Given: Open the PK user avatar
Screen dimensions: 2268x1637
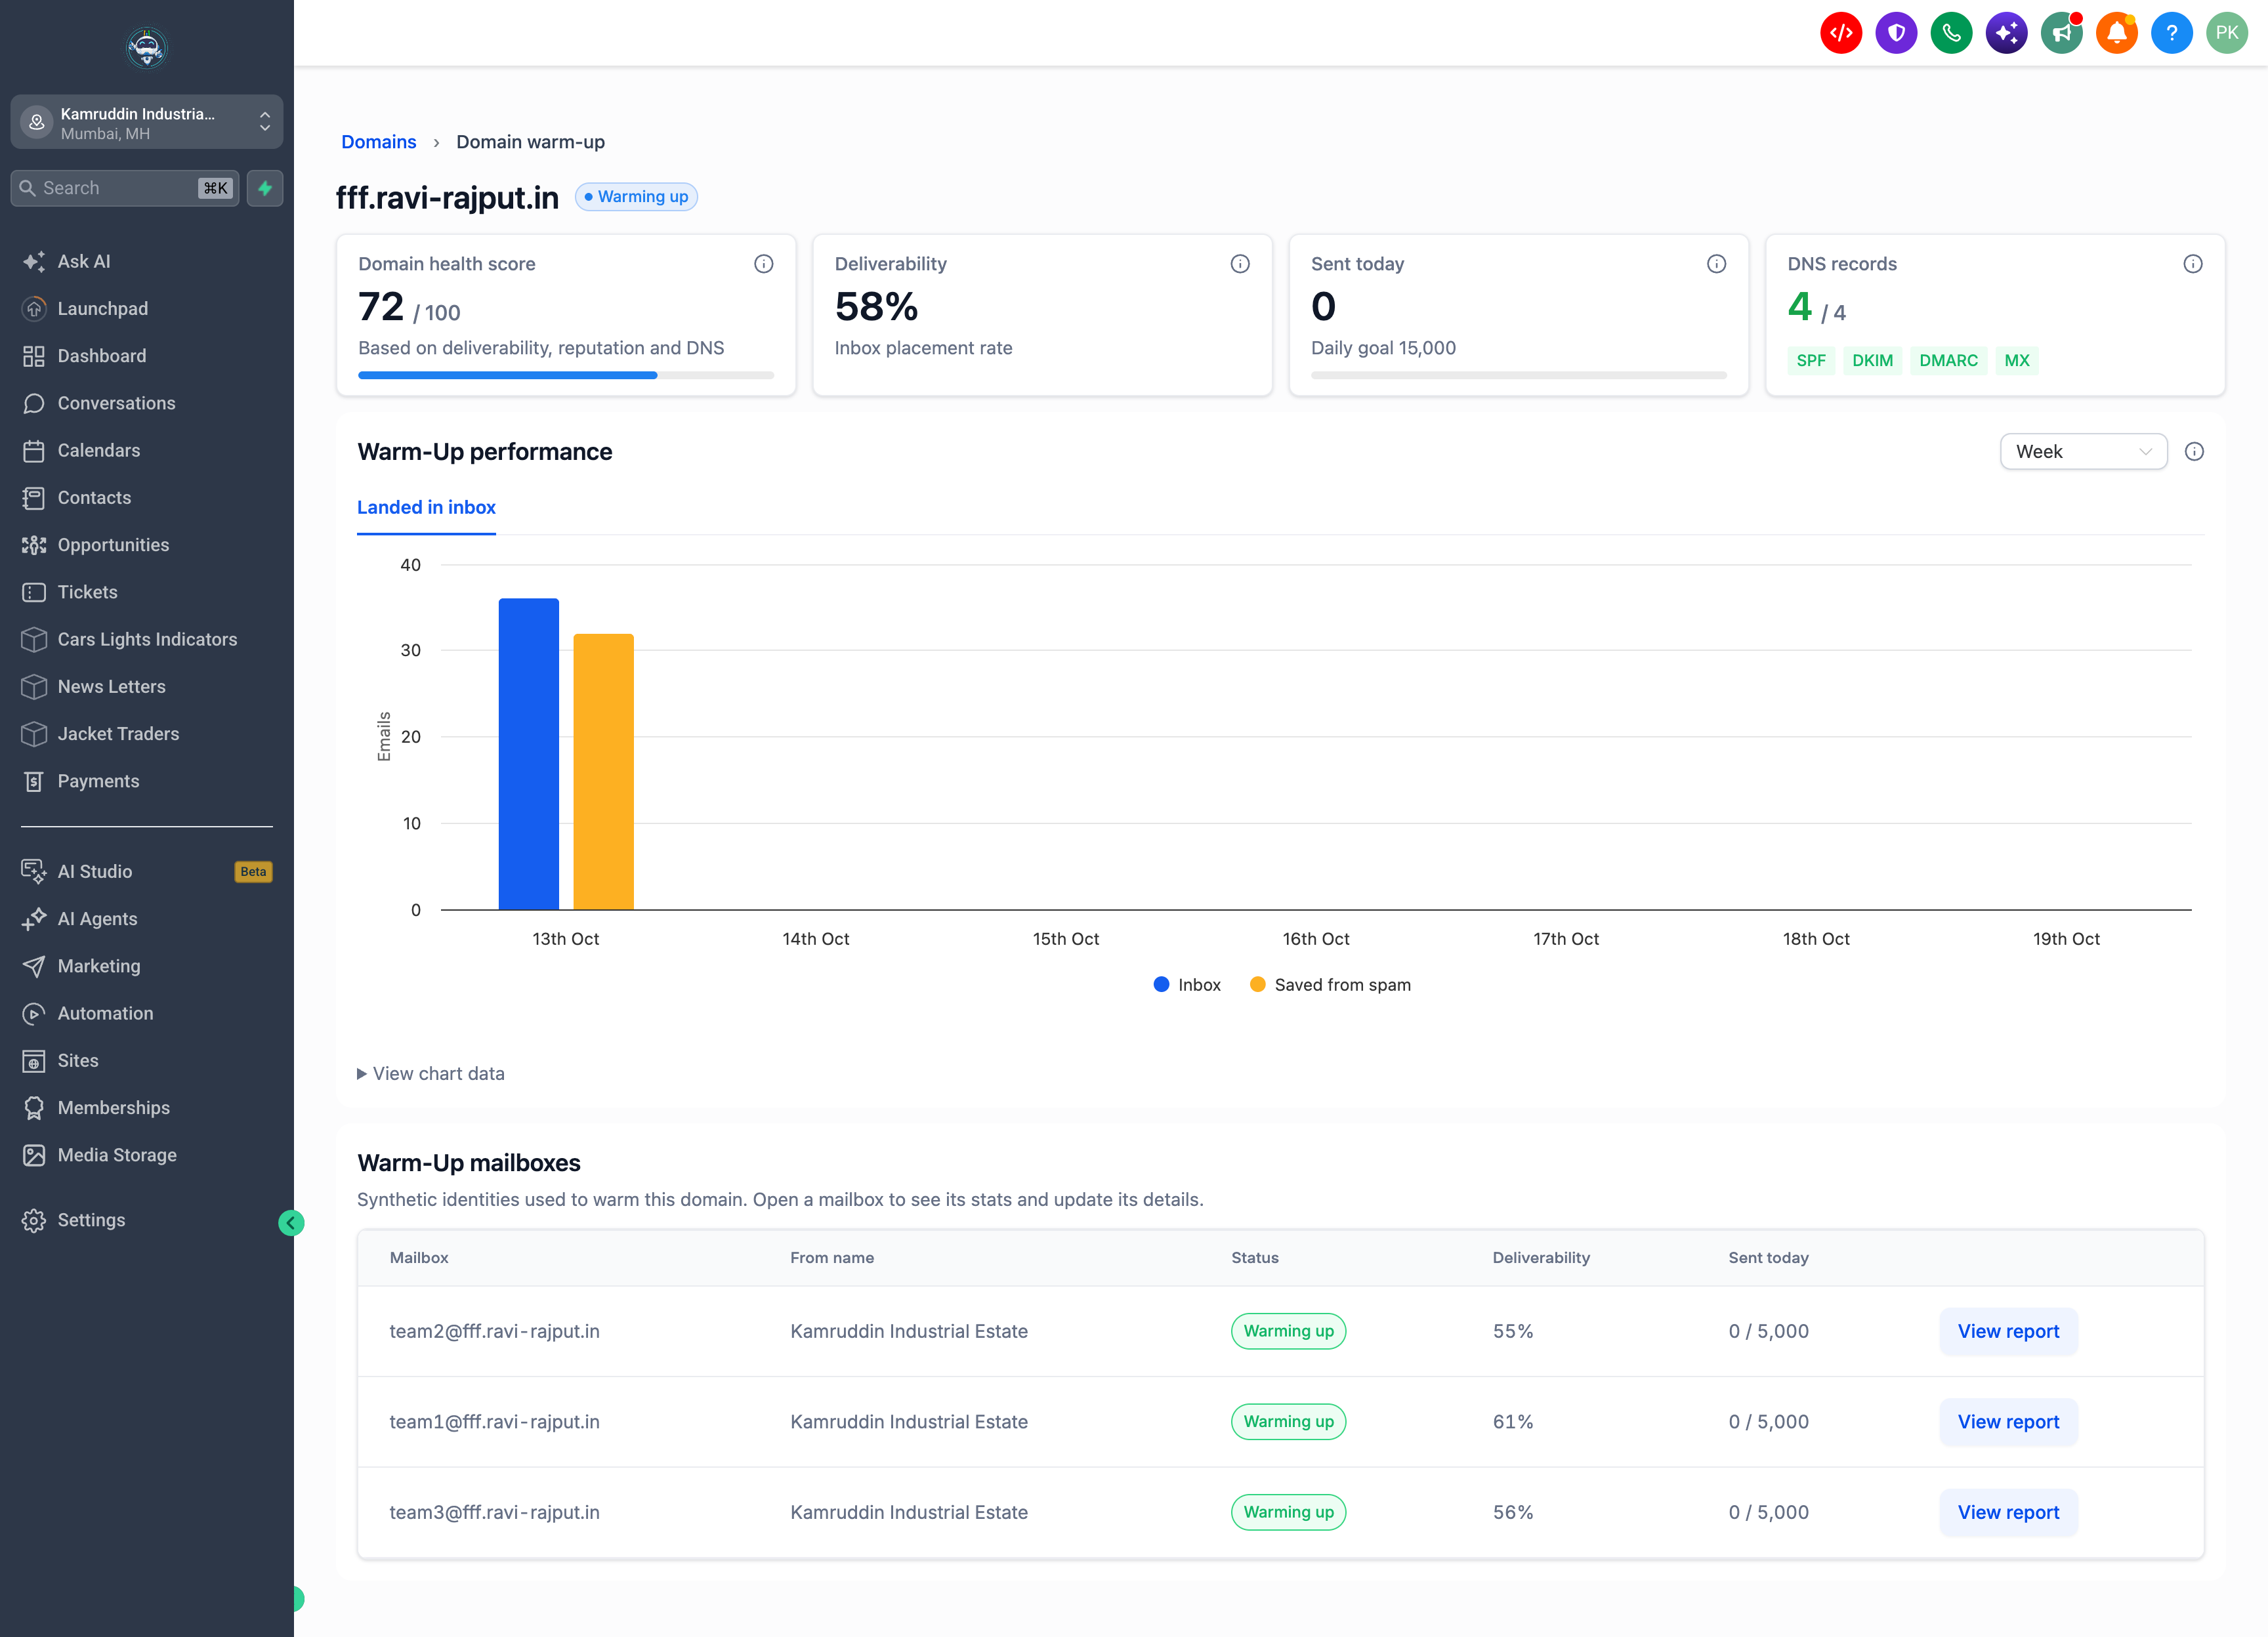Looking at the screenshot, I should [2227, 33].
